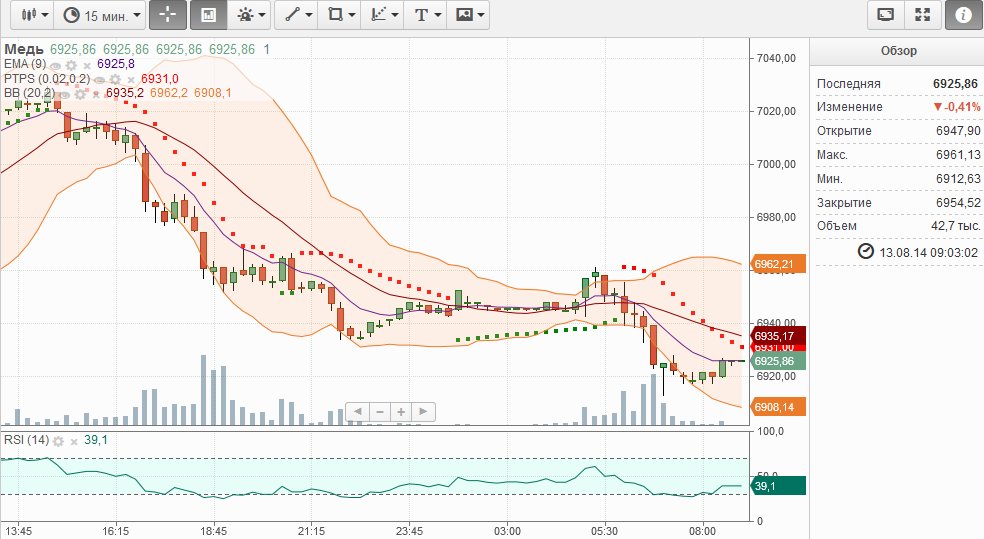Open the text annotation T tool
This screenshot has height=539, width=984.
427,15
